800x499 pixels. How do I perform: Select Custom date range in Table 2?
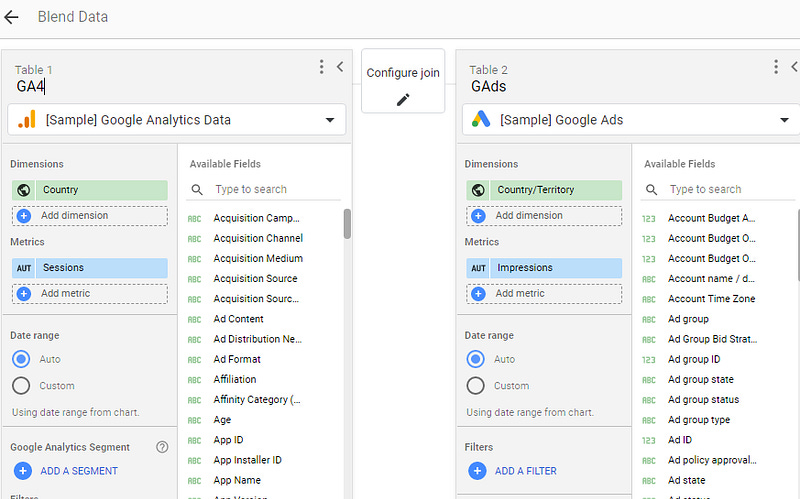tap(476, 386)
